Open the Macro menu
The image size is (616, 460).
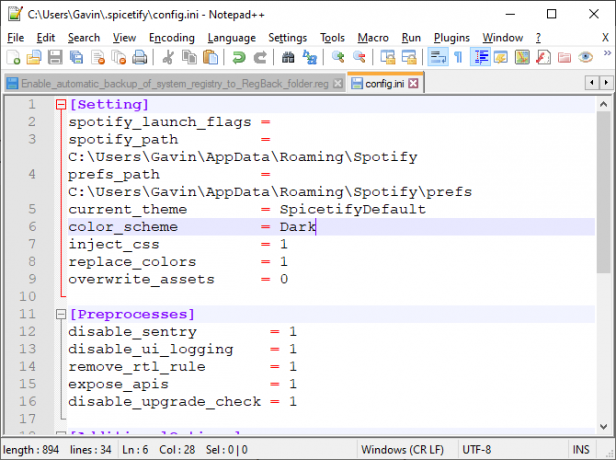(x=373, y=38)
